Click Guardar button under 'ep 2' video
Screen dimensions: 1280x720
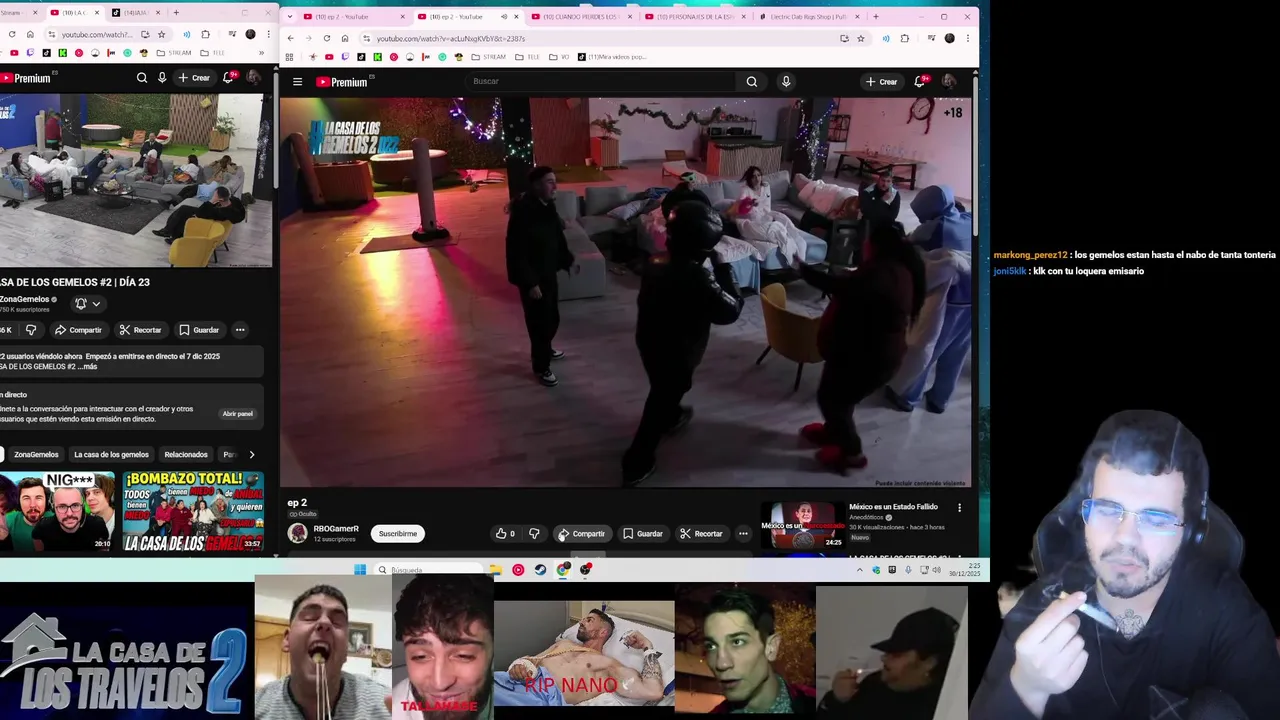643,534
